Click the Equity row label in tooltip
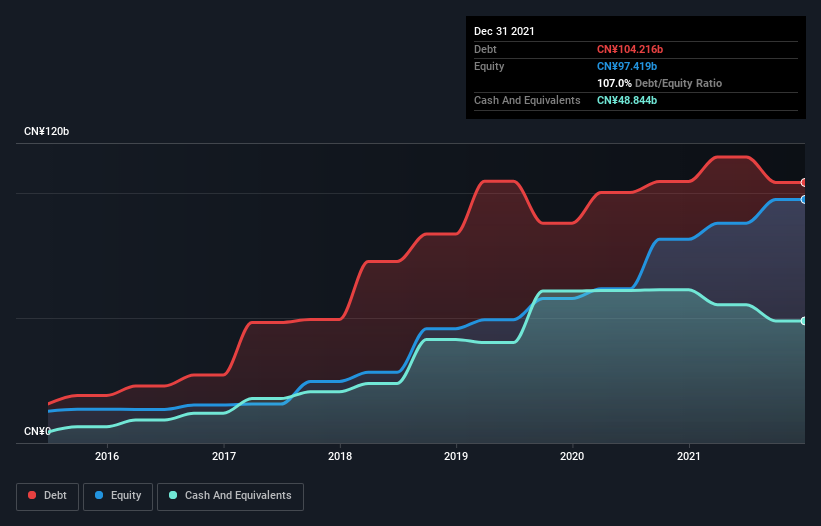The image size is (821, 526). [x=489, y=66]
